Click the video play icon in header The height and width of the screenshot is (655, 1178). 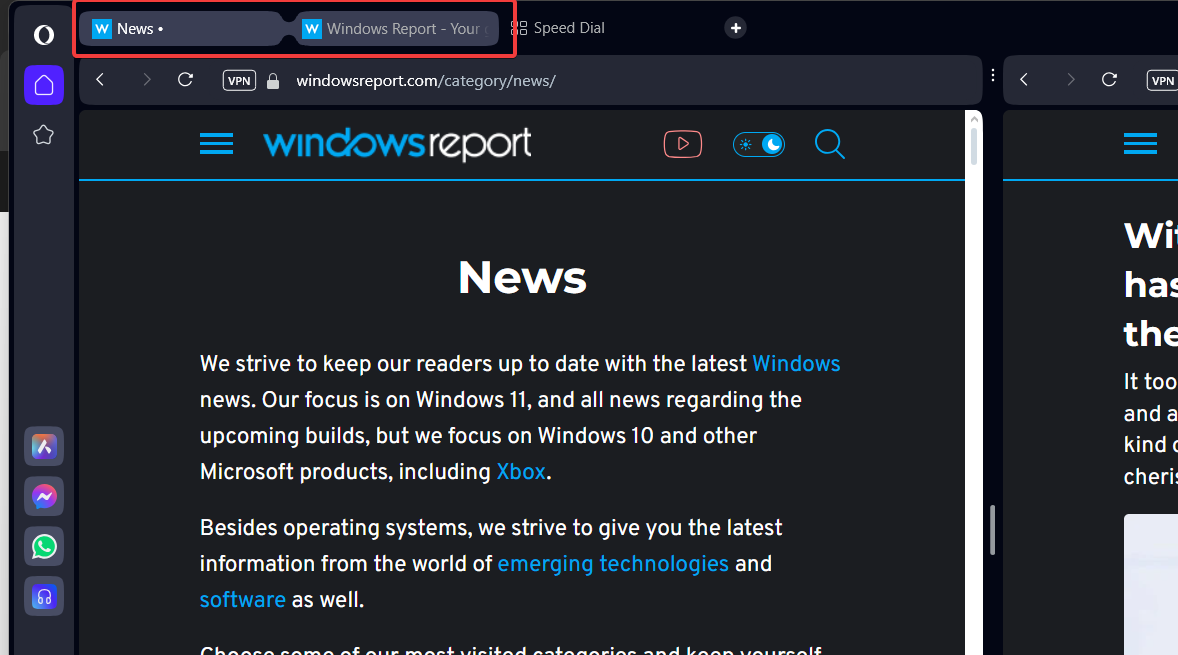pyautogui.click(x=683, y=144)
